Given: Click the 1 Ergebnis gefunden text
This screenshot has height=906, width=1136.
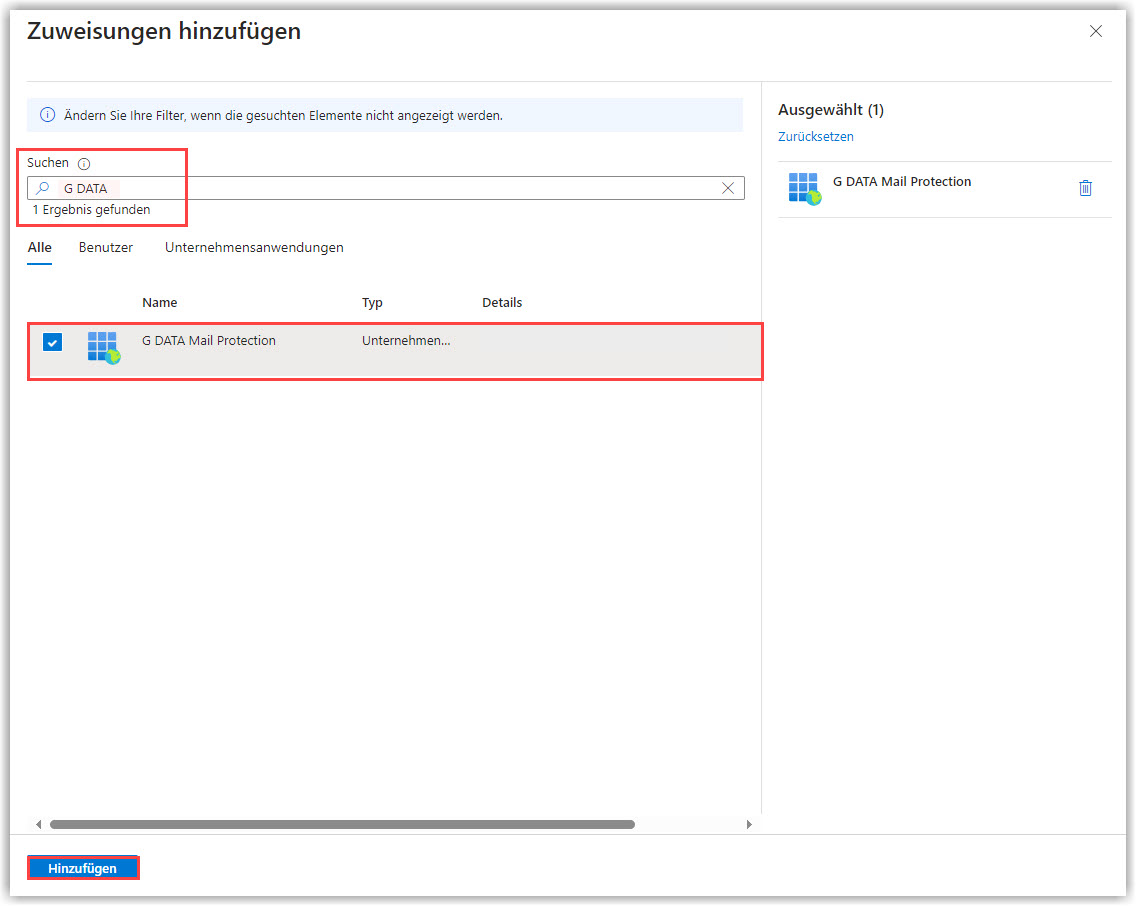Looking at the screenshot, I should coord(91,210).
